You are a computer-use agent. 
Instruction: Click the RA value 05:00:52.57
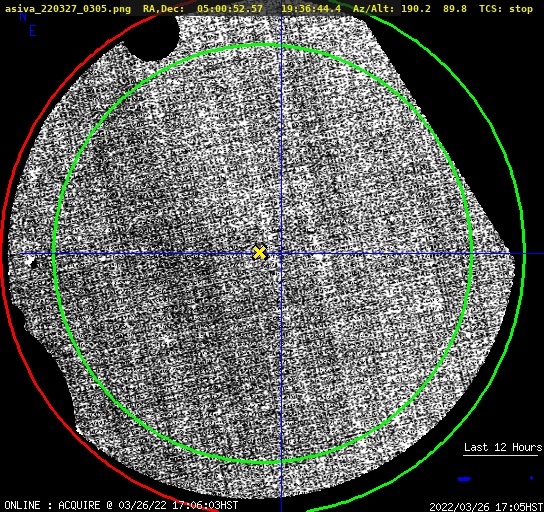tap(230, 9)
